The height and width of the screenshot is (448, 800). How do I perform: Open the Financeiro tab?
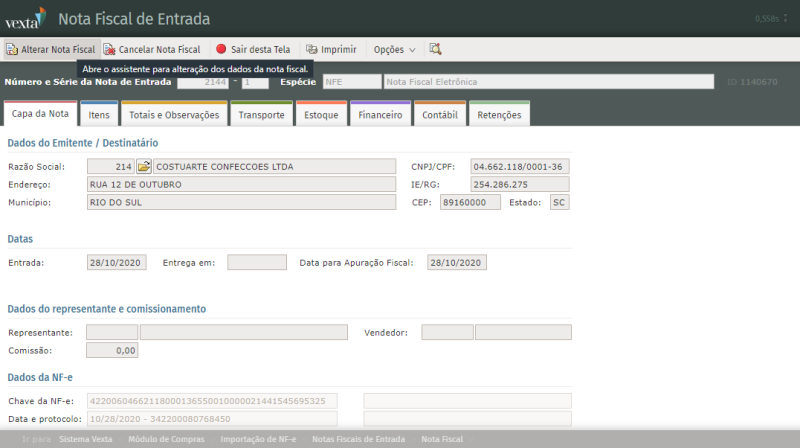pos(380,115)
